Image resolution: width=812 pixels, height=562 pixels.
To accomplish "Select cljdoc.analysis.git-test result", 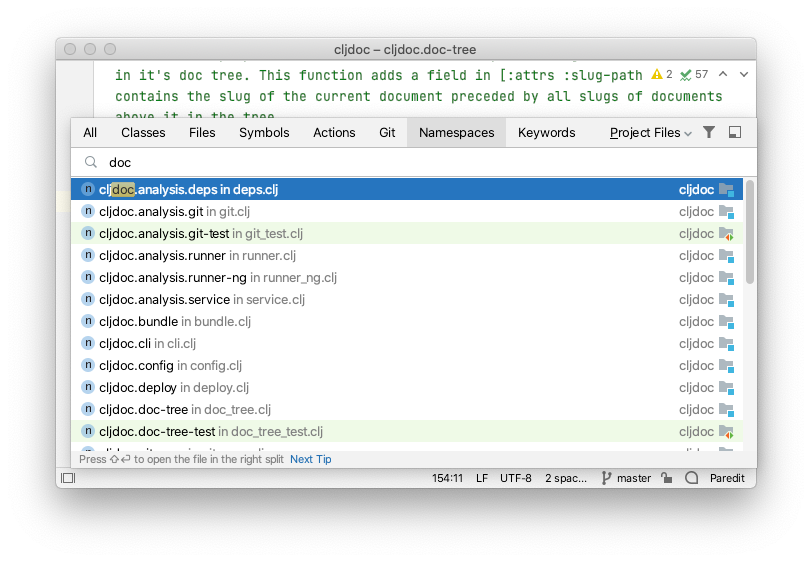I will click(407, 234).
